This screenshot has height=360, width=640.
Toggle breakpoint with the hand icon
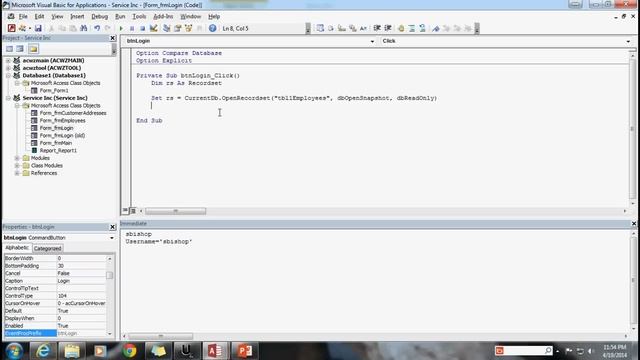pos(401,28)
